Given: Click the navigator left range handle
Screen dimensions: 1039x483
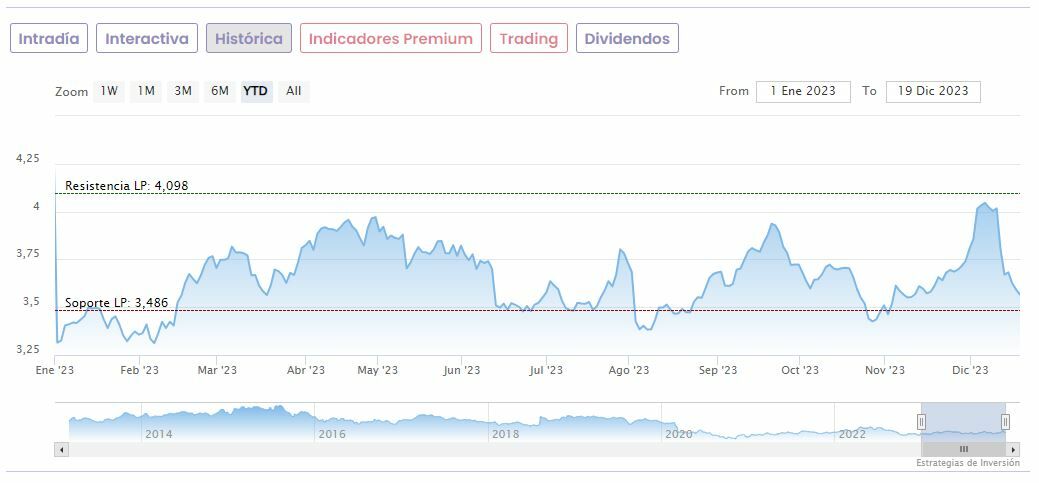Looking at the screenshot, I should tap(921, 422).
